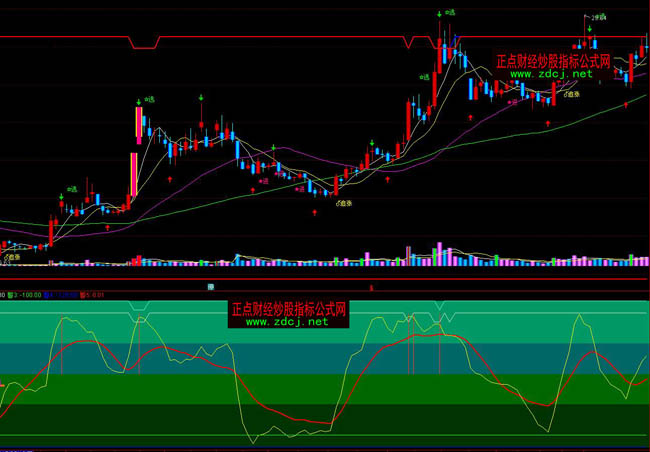This screenshot has height=452, width=650.
Task: Click the yellow 吸筹 marker at the chart's lowest trough
Action: point(346,203)
